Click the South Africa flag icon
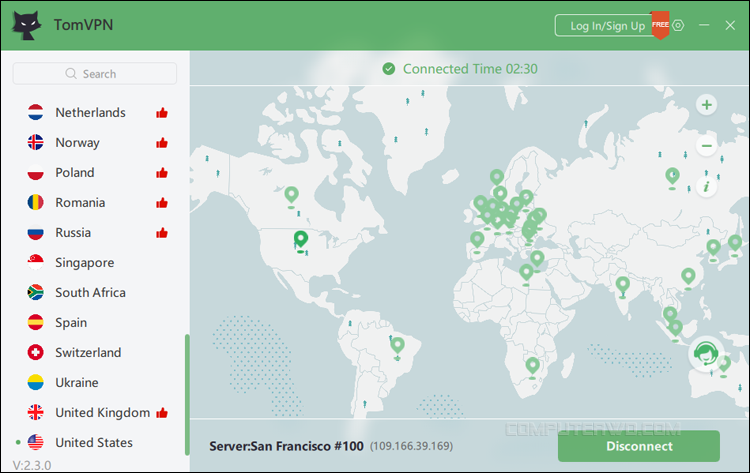This screenshot has height=473, width=750. coord(35,292)
